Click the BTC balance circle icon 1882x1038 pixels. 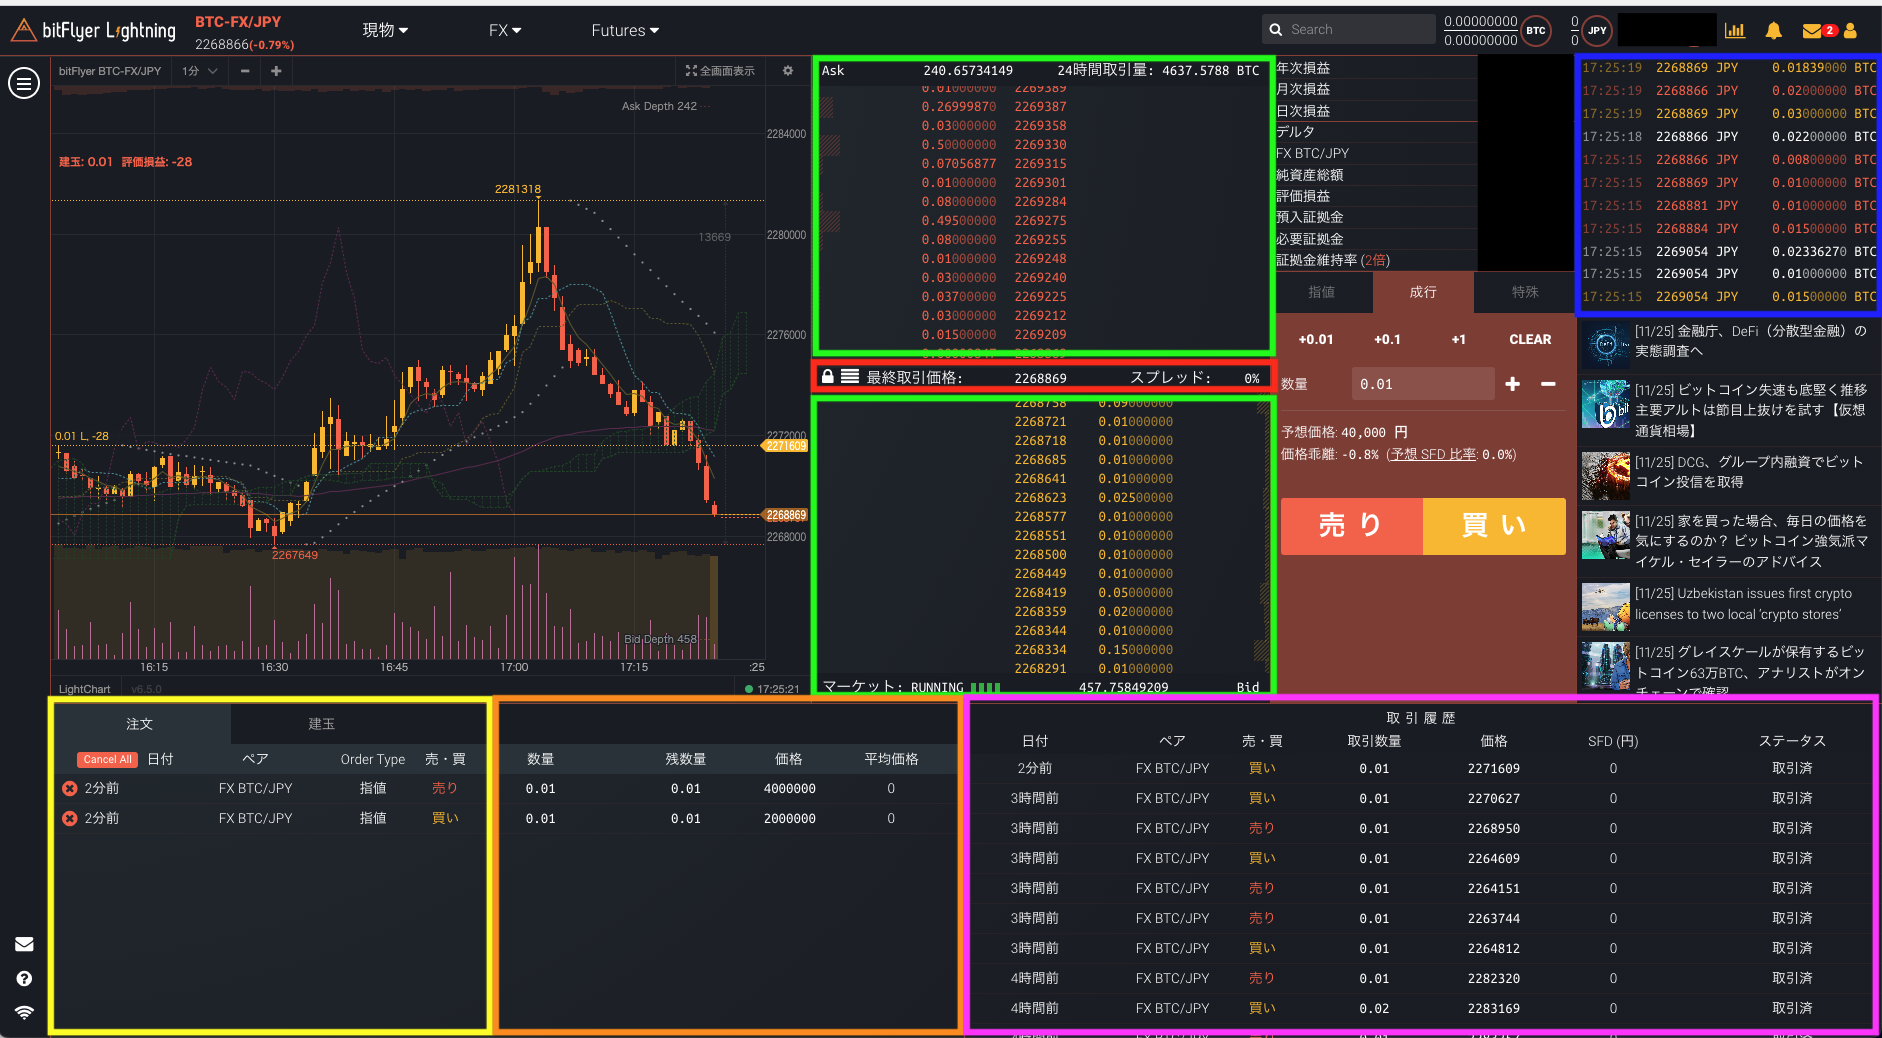(1536, 31)
